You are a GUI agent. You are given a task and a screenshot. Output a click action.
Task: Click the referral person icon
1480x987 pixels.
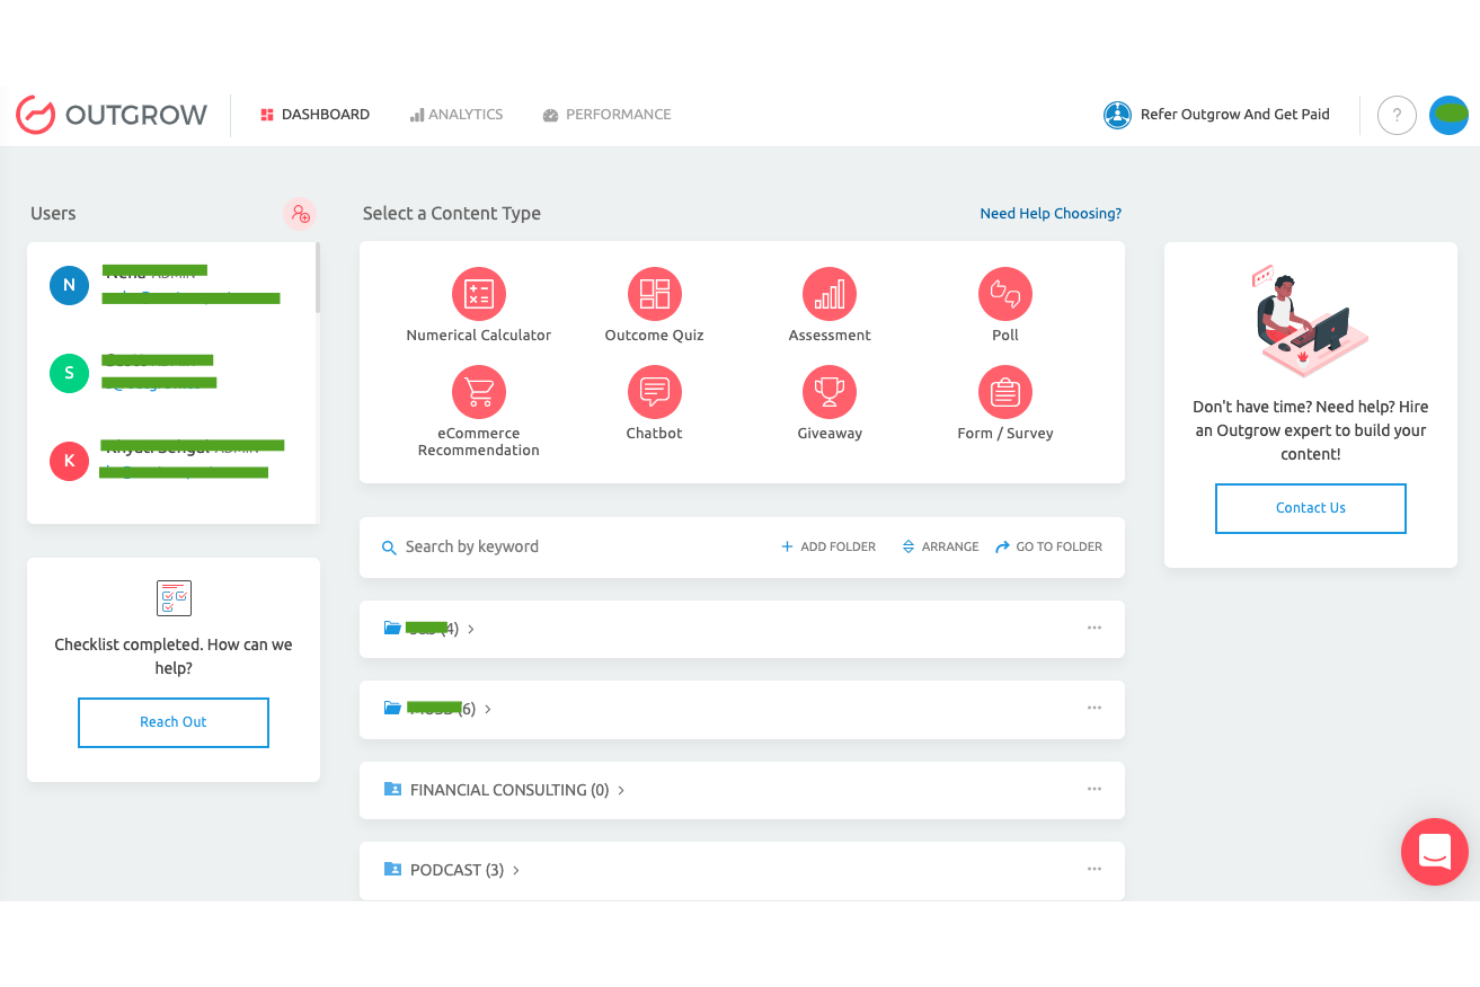pyautogui.click(x=1117, y=115)
